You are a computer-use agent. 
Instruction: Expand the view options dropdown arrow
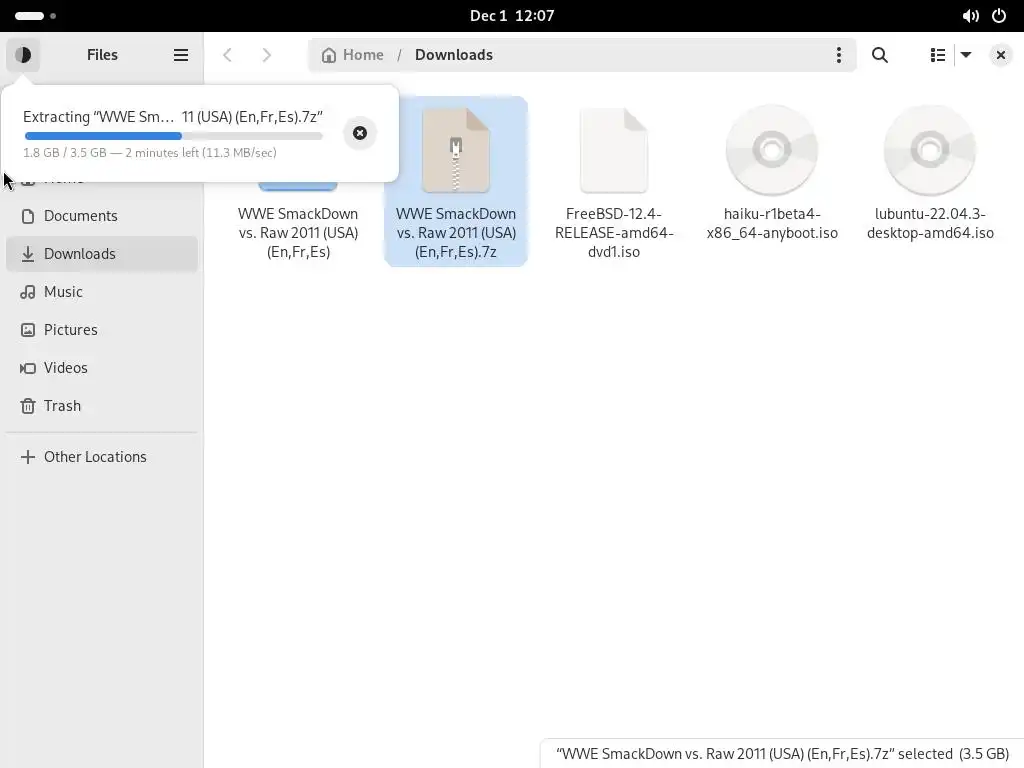click(x=966, y=55)
